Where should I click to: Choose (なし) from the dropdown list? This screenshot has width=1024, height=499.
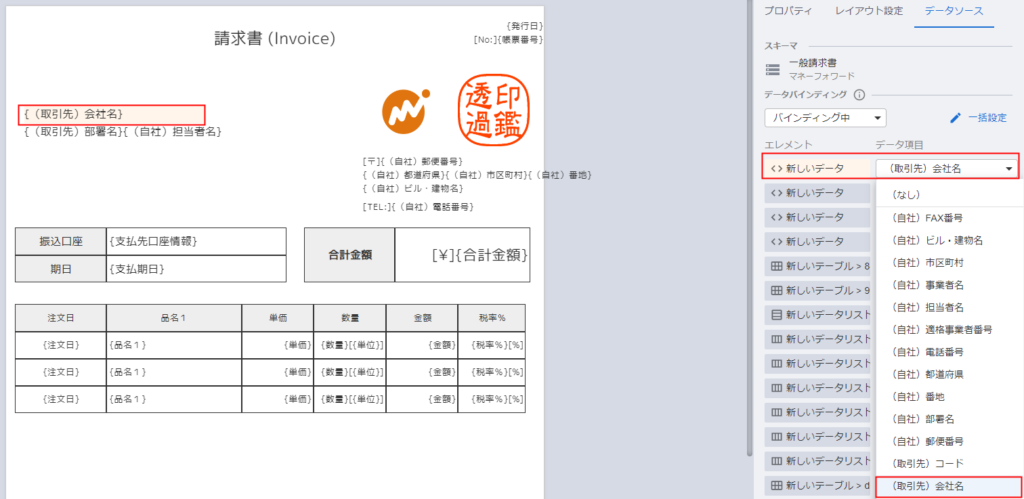pyautogui.click(x=950, y=194)
